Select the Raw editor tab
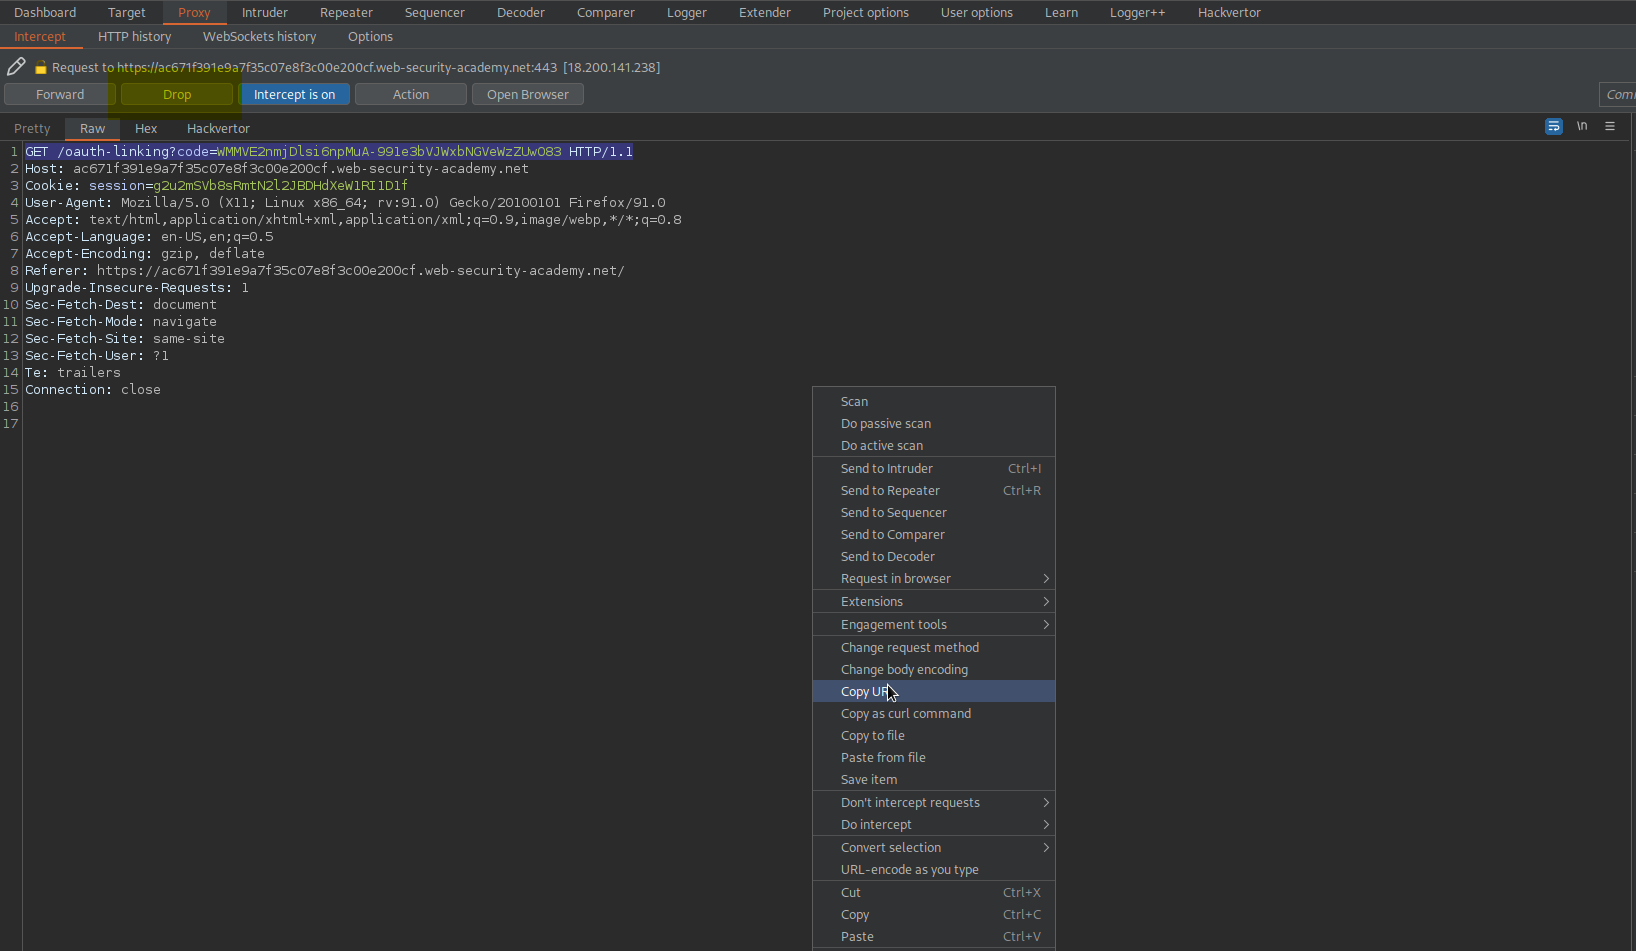 (92, 128)
